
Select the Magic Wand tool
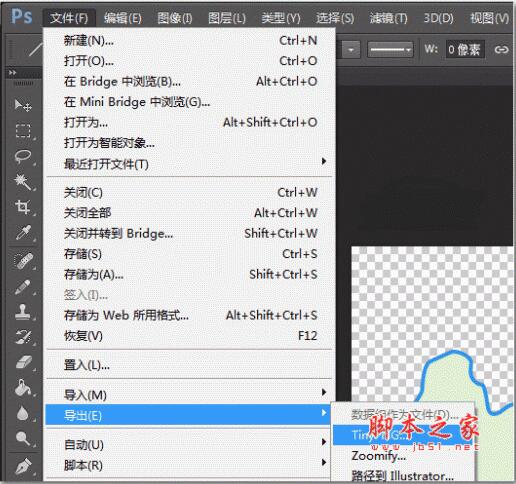coord(23,182)
